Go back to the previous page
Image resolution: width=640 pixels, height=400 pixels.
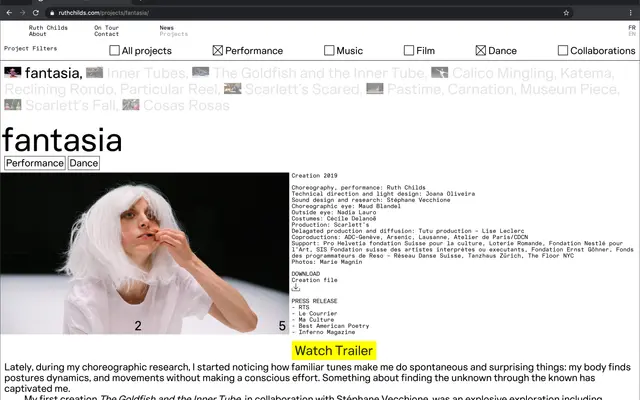coord(9,13)
